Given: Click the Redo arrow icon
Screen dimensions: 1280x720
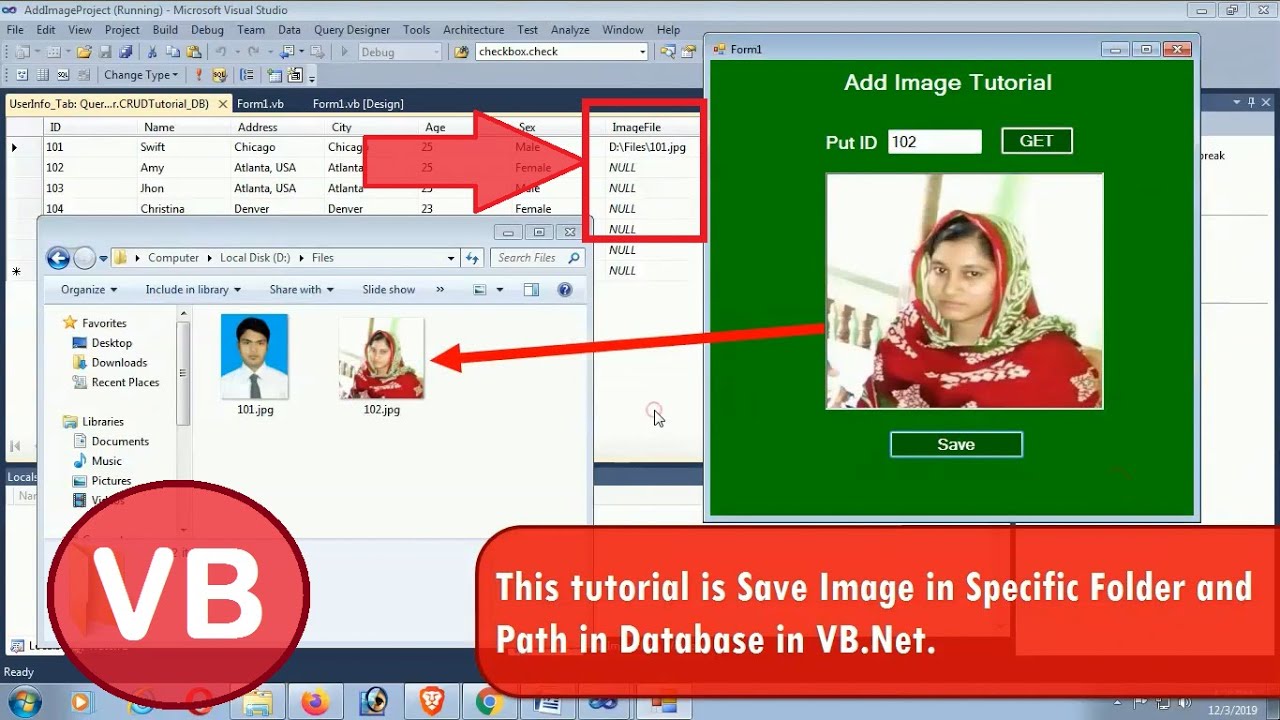Looking at the screenshot, I should tap(253, 51).
